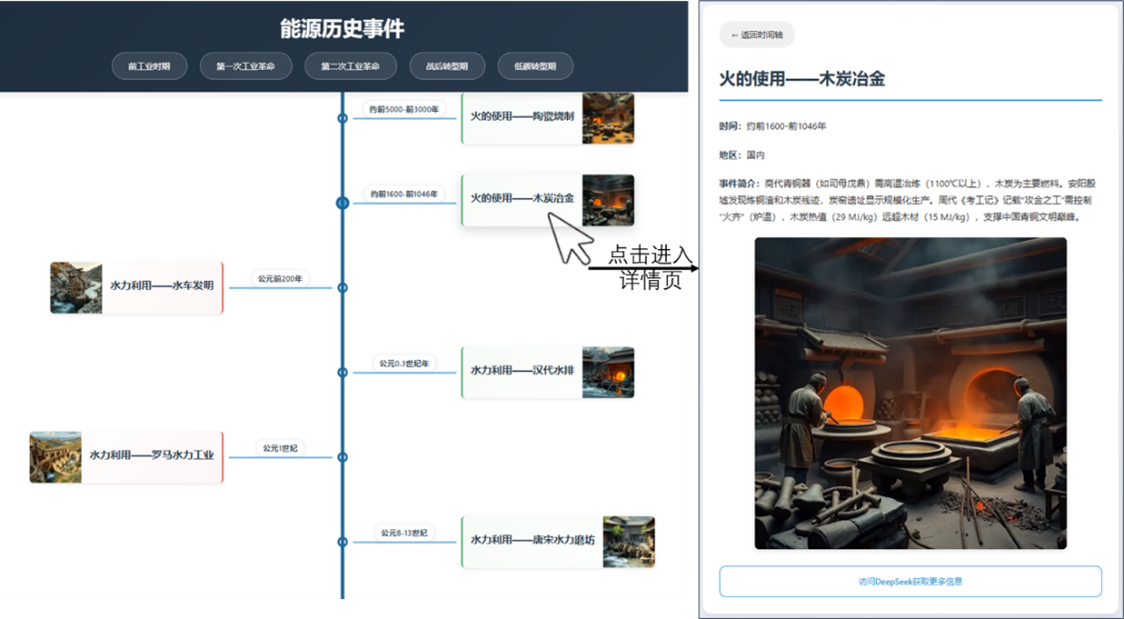Select the 低碳转型期 tab

click(x=536, y=67)
